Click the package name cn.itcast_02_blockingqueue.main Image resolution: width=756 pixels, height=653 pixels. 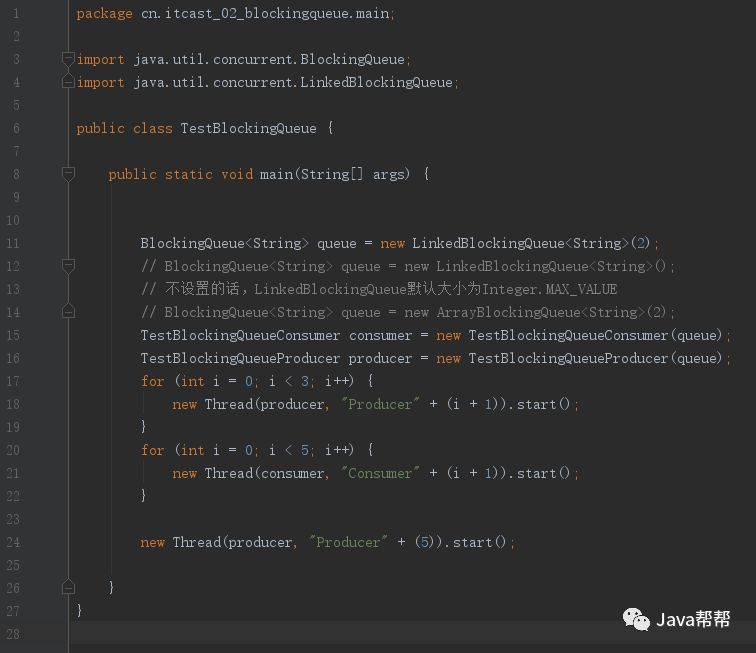click(x=265, y=14)
